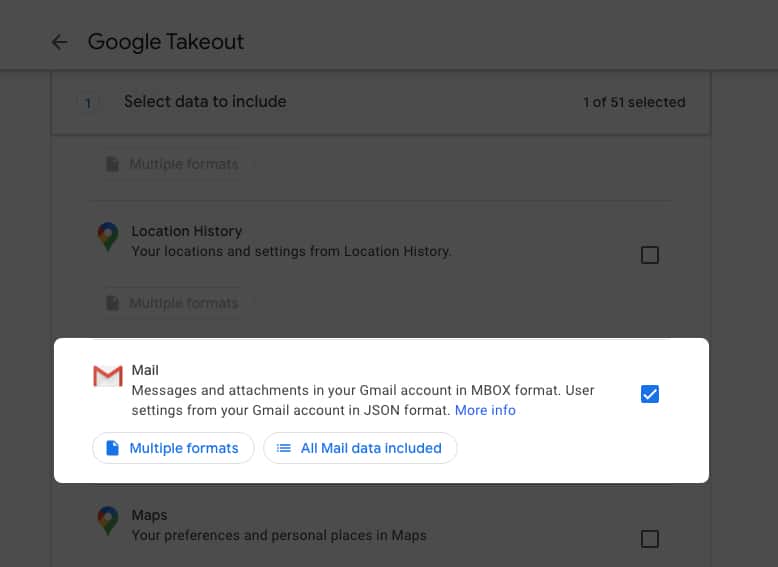Open Multiple formats button under Mail
Viewport: 778px width, 567px height.
[x=173, y=448]
